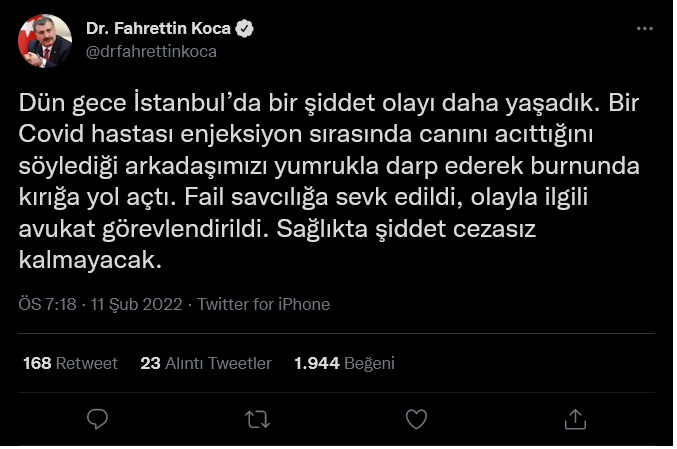
Task: Click the display name Dr. Fahrettin Koca
Action: tap(159, 29)
